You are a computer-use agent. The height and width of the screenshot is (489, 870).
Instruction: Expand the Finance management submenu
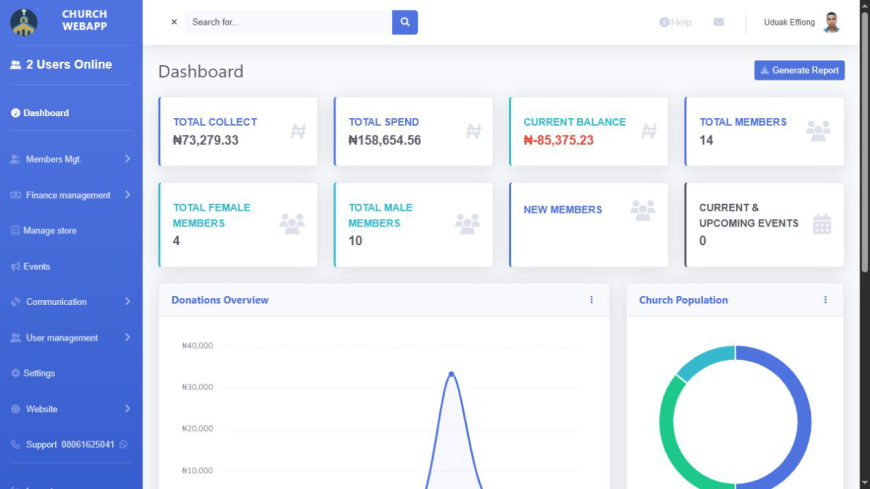71,195
